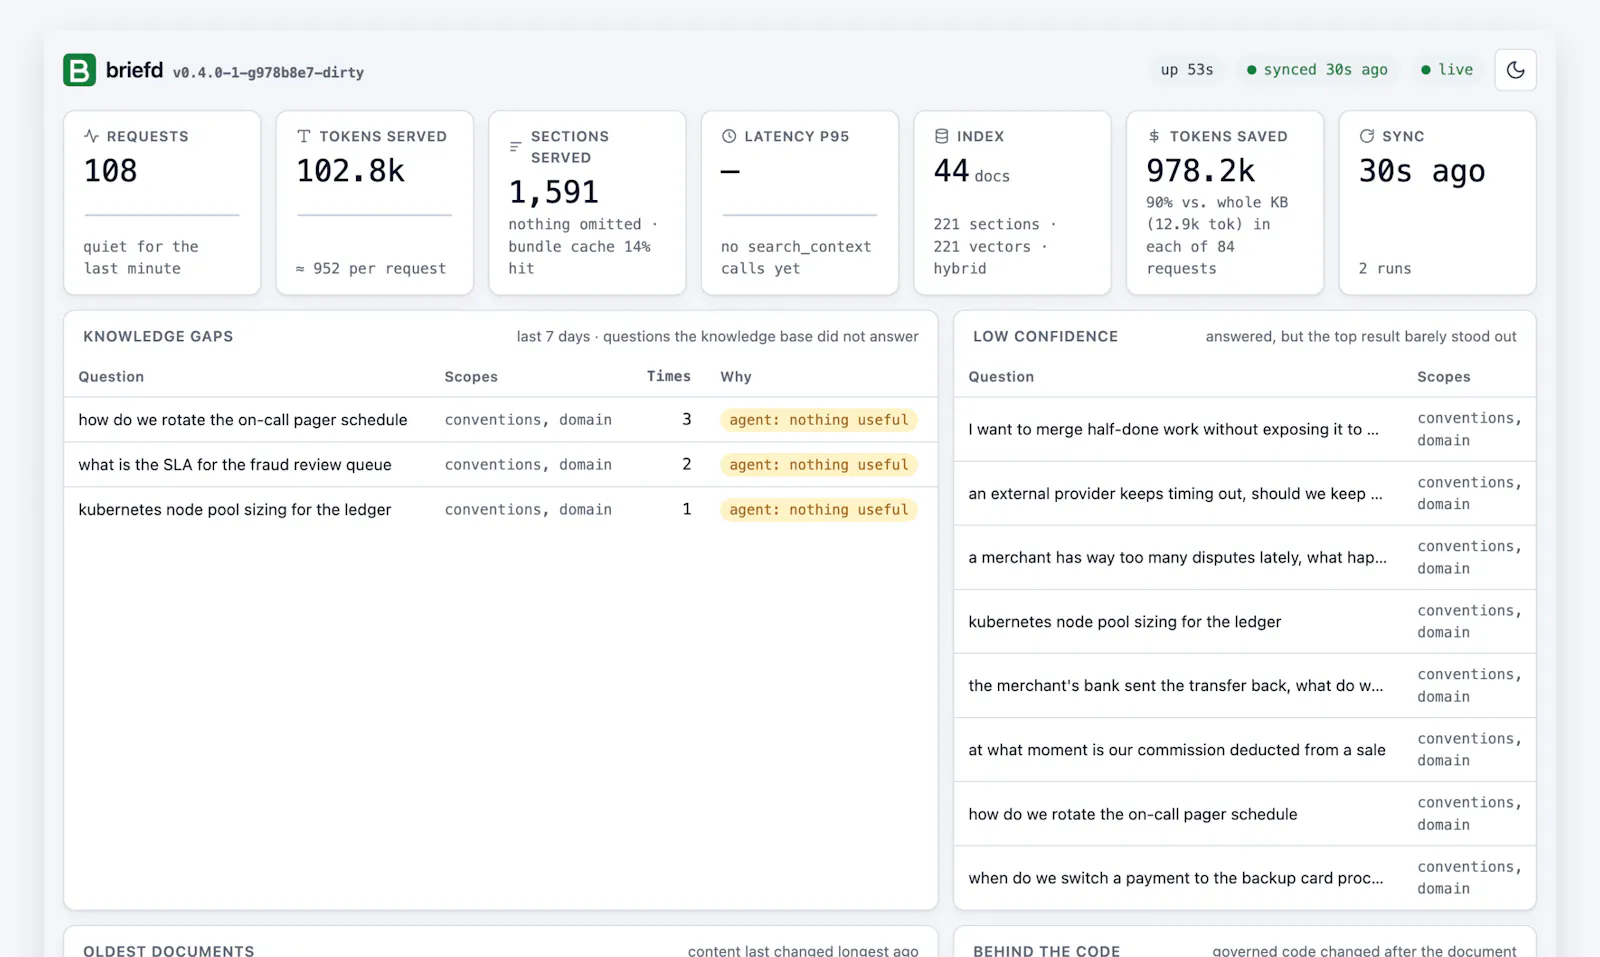The image size is (1600, 957).
Task: Click the green dot beside synced 30s ago
Action: 1251,70
